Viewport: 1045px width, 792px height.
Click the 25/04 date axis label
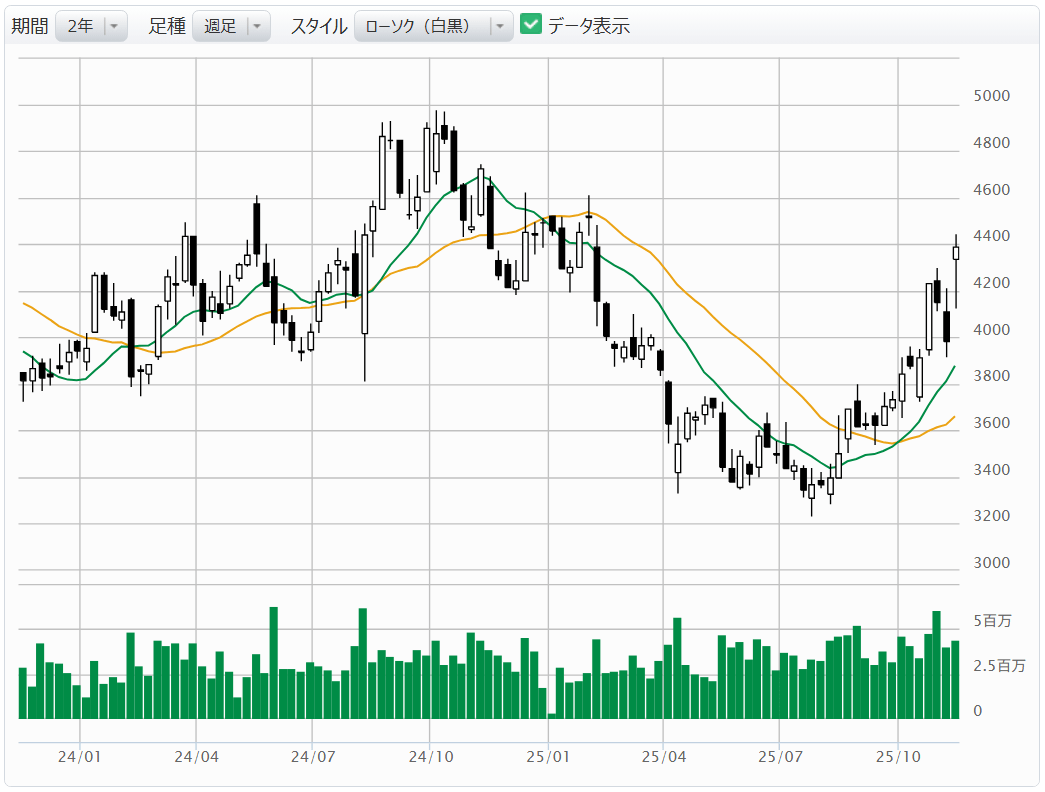pyautogui.click(x=663, y=759)
